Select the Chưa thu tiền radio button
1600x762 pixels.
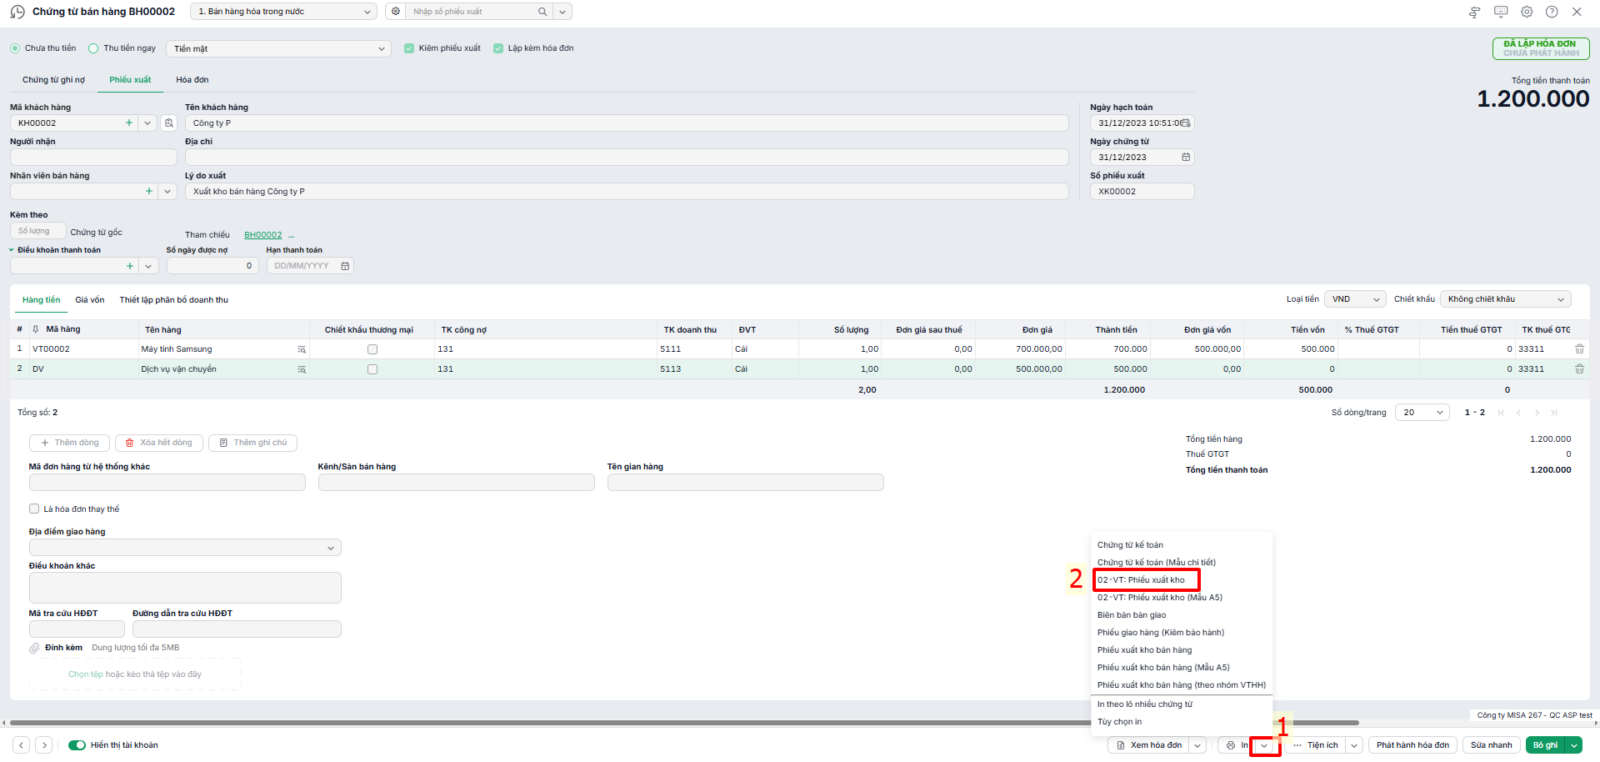(15, 48)
